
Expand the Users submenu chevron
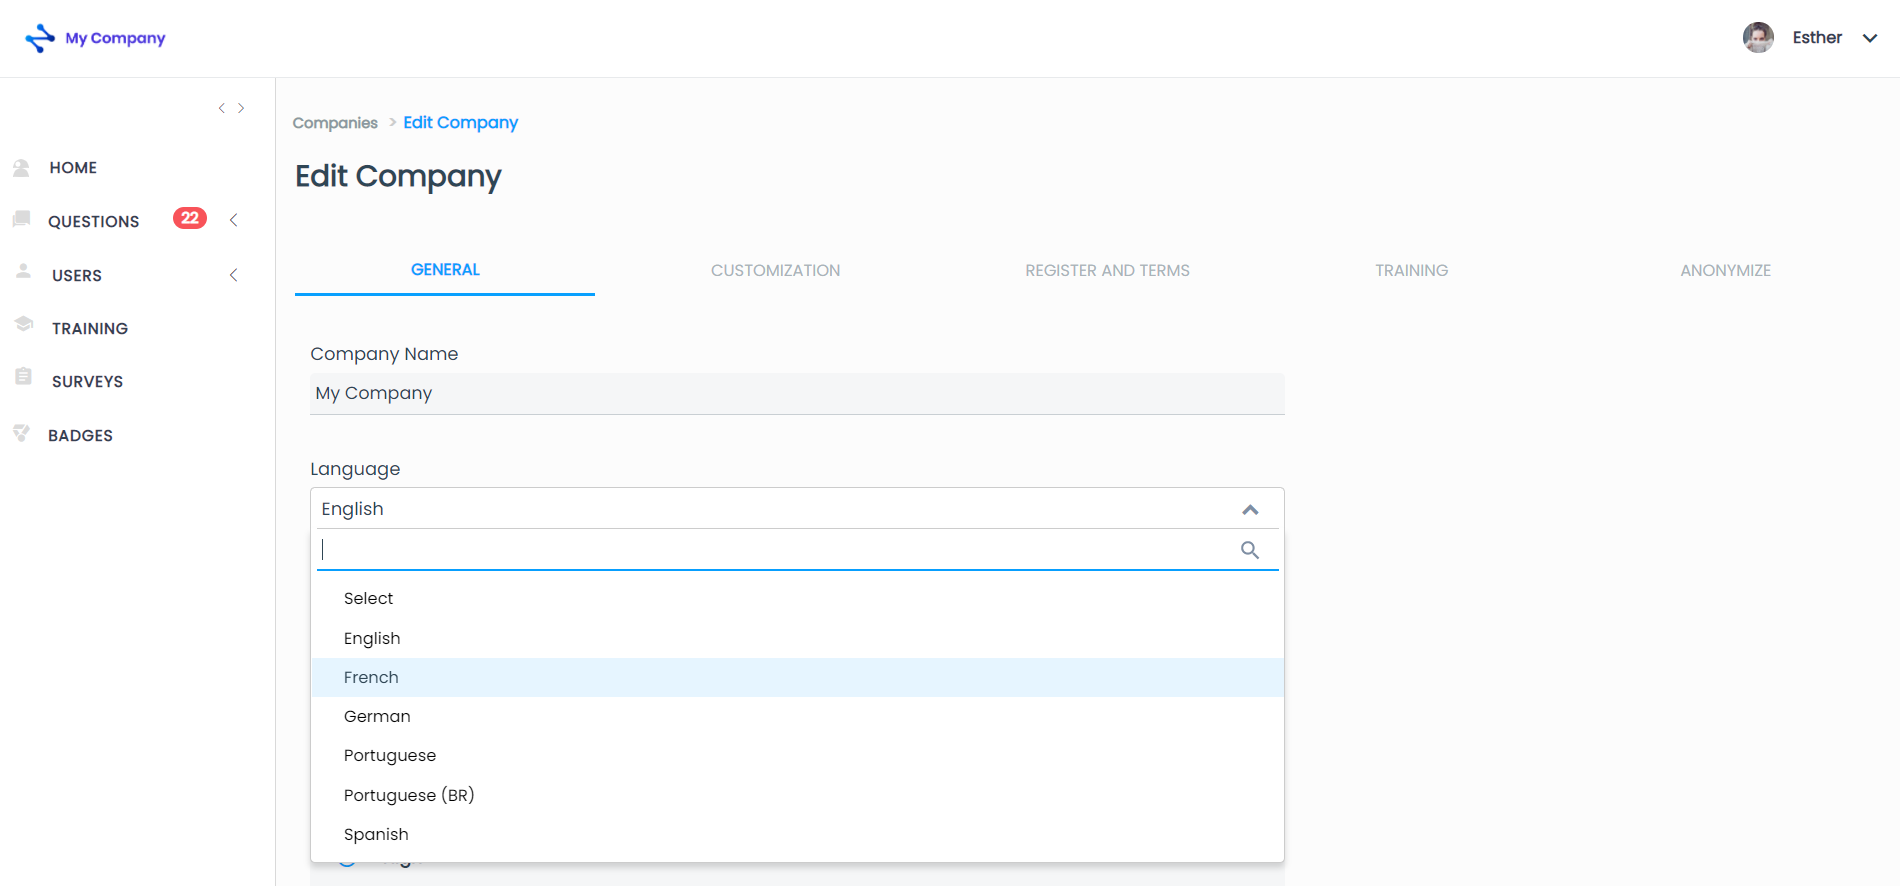pos(234,275)
